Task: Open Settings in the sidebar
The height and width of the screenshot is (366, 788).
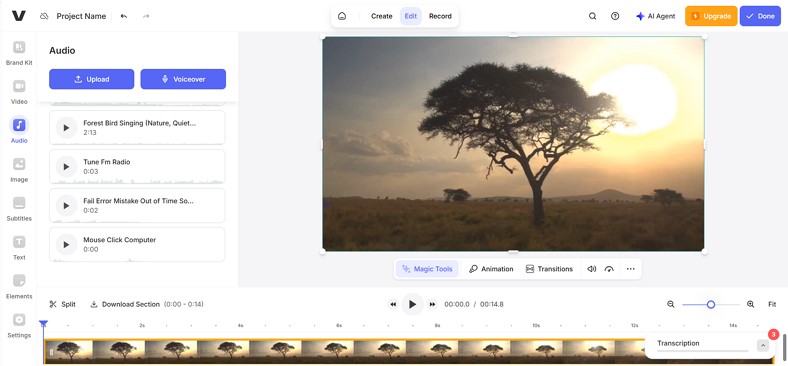Action: click(x=19, y=325)
